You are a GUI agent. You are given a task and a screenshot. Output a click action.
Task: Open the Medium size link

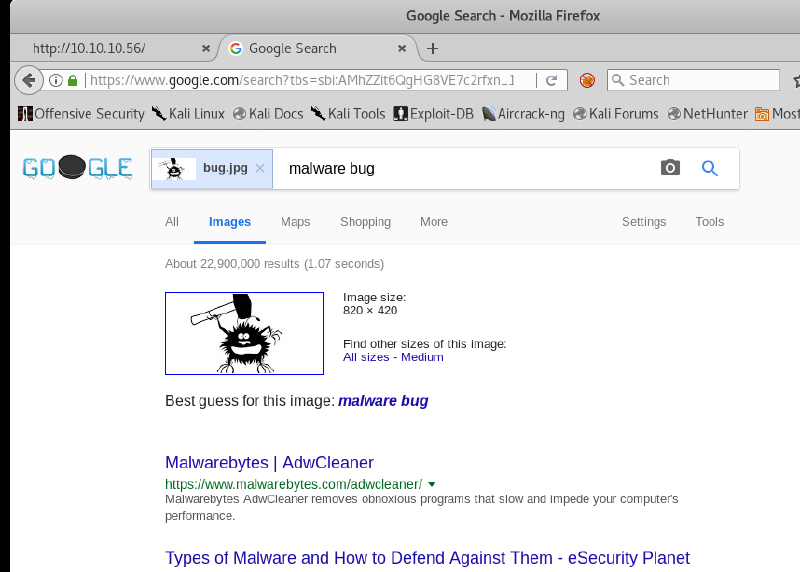click(x=422, y=357)
